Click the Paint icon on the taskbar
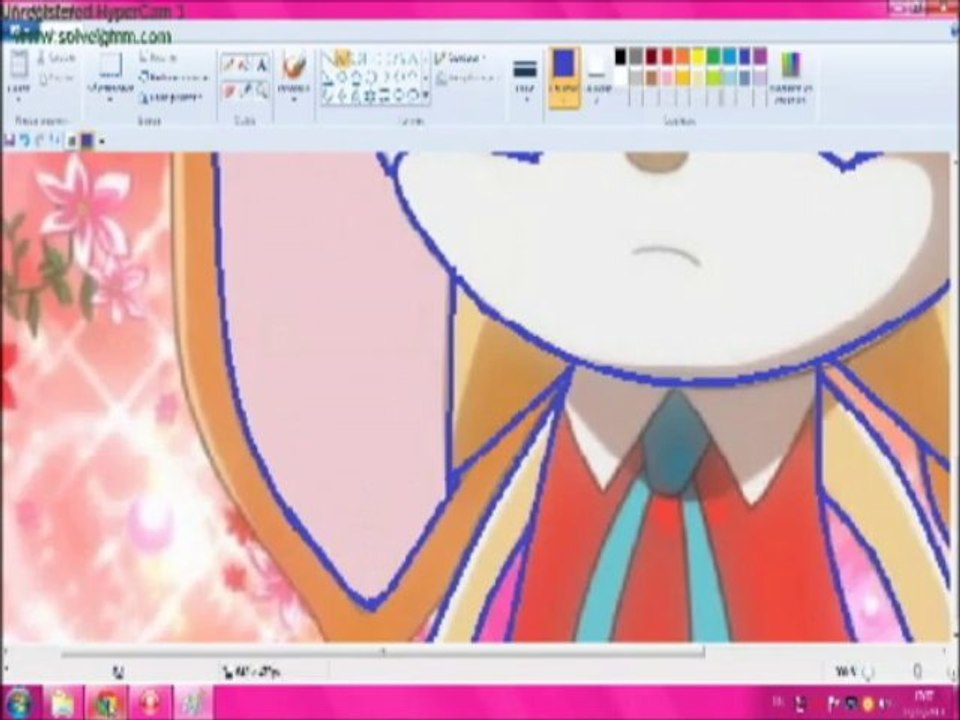The image size is (960, 720). tap(193, 703)
